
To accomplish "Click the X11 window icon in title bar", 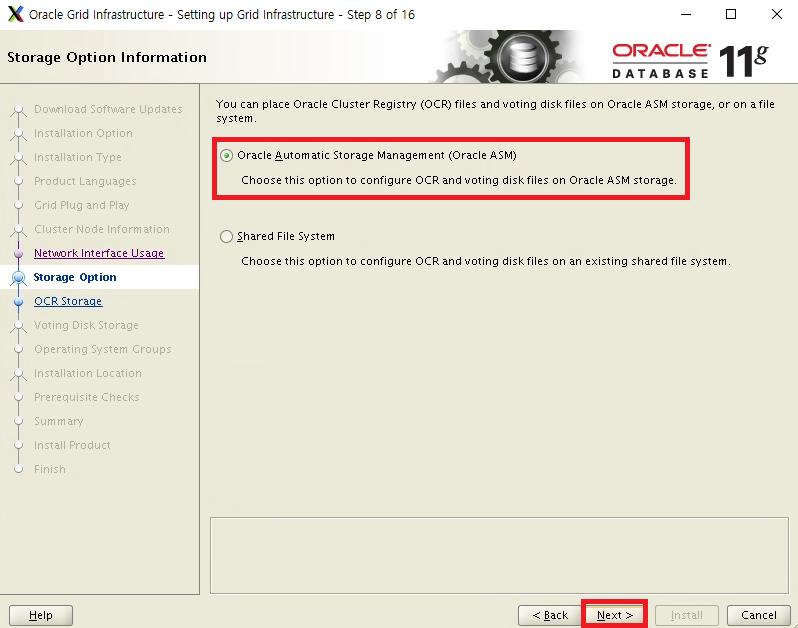I will [x=15, y=14].
